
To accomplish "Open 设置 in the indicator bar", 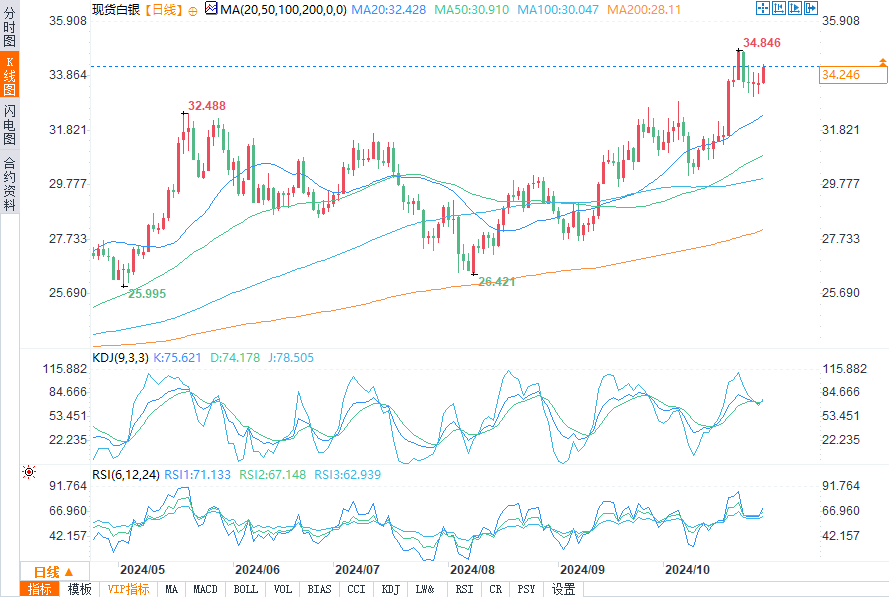I will 564,589.
